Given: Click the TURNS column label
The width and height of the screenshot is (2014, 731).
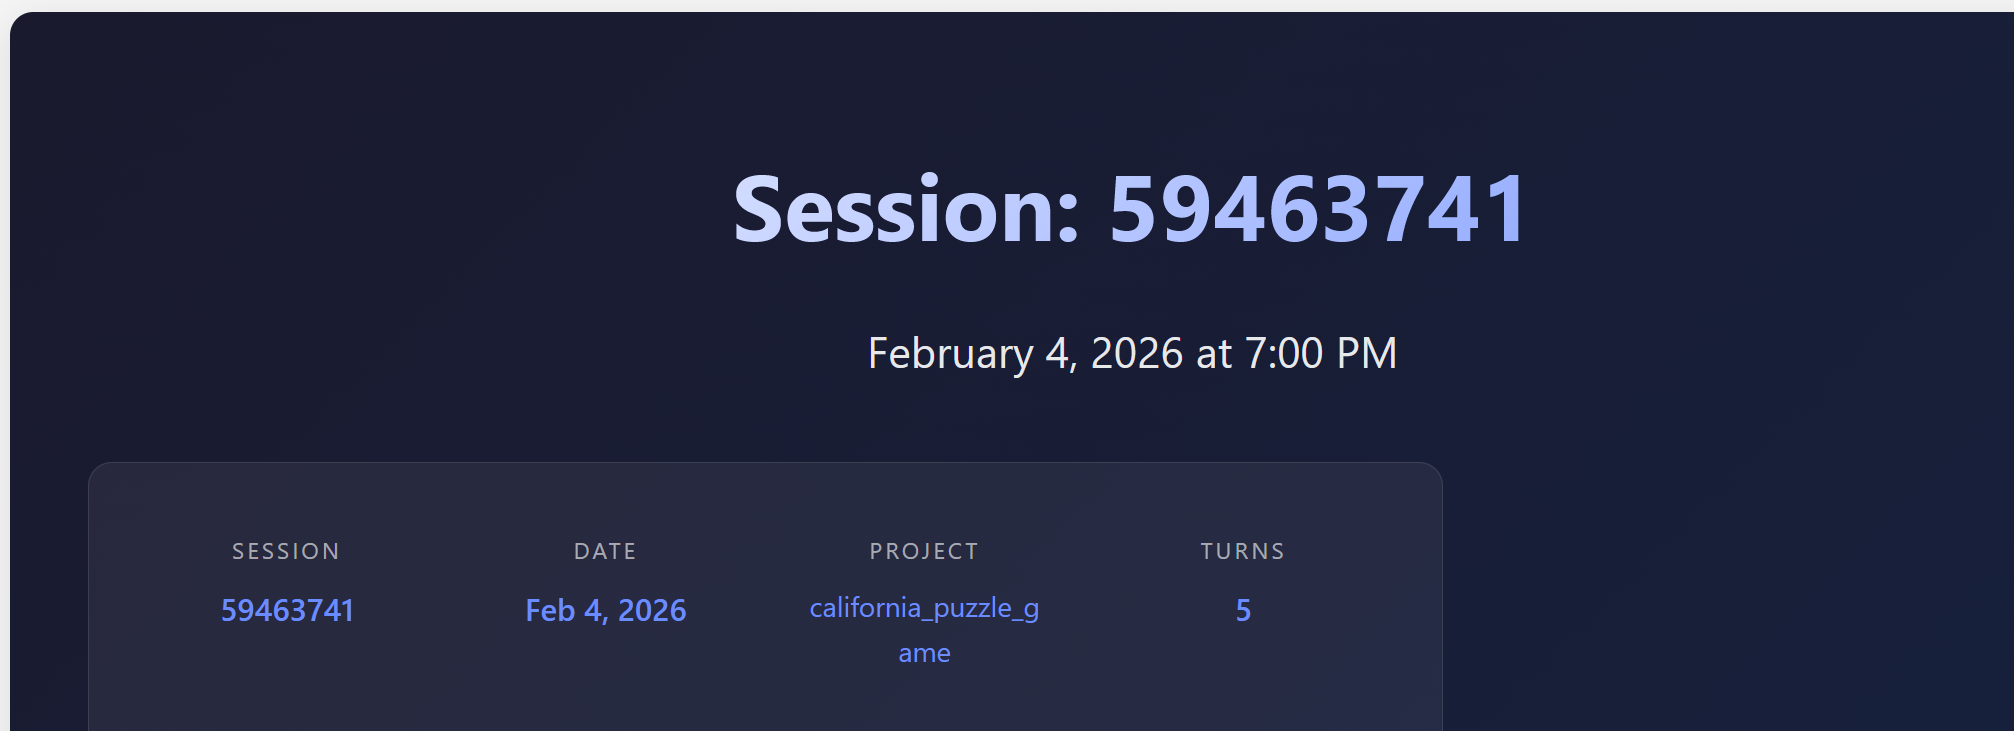Looking at the screenshot, I should (x=1243, y=552).
